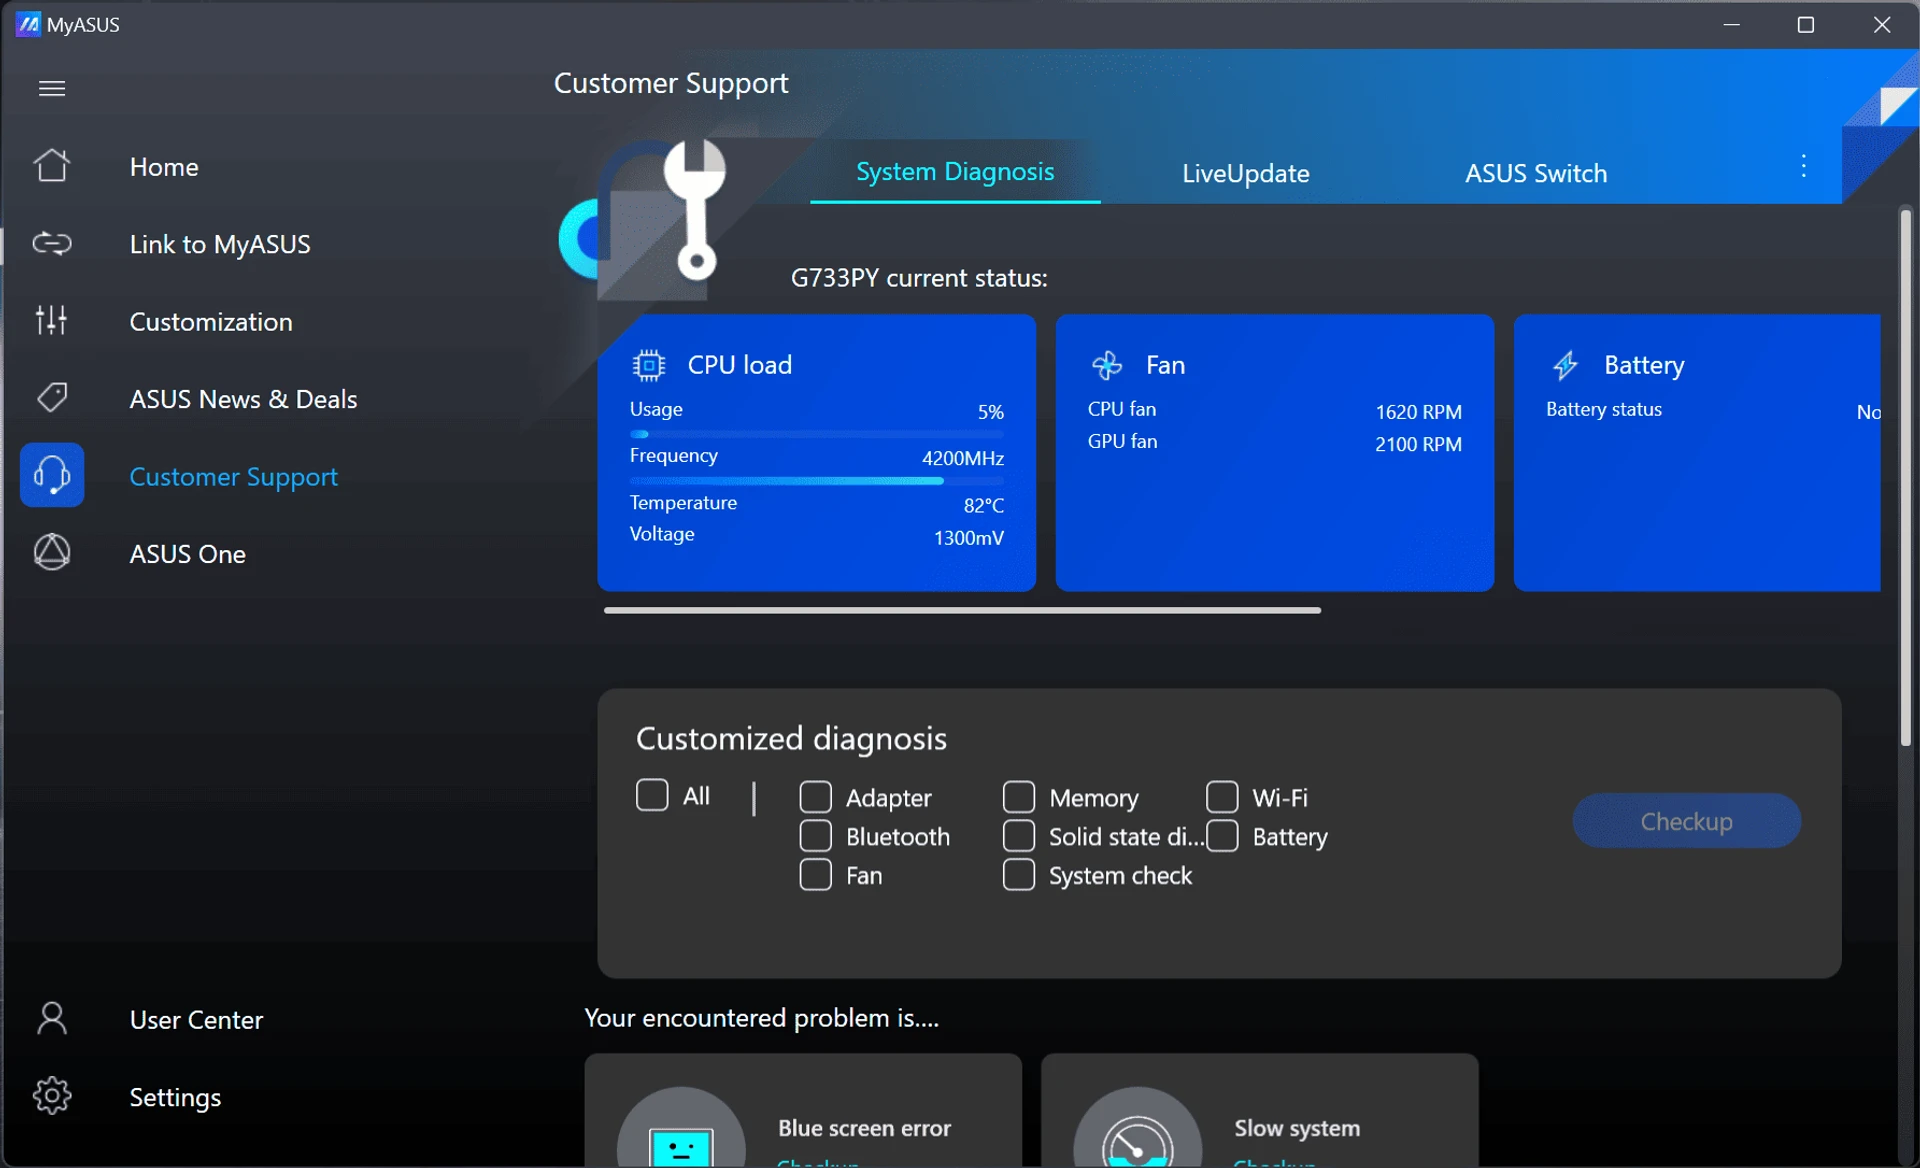Click the horizontal status cards scrollbar
1920x1168 pixels.
[x=962, y=609]
